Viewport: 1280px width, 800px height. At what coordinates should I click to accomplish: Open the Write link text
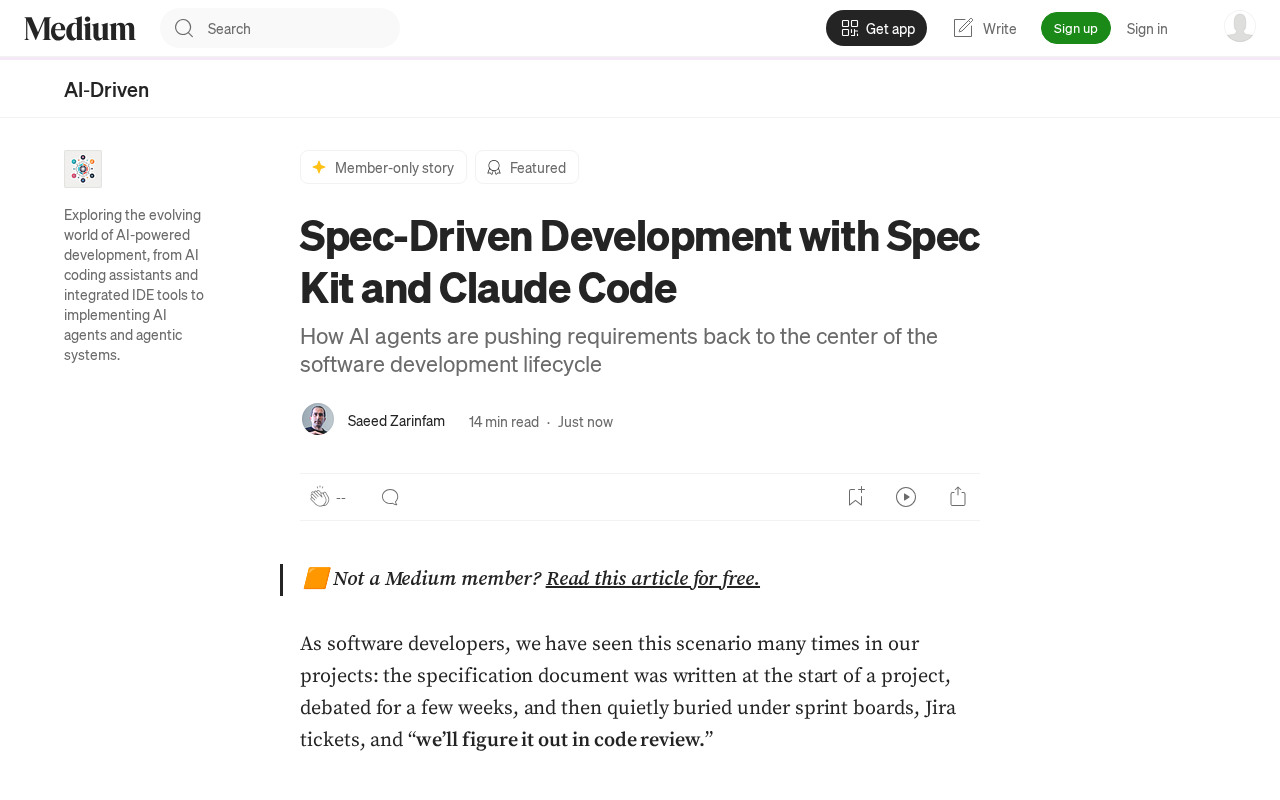tap(1000, 28)
